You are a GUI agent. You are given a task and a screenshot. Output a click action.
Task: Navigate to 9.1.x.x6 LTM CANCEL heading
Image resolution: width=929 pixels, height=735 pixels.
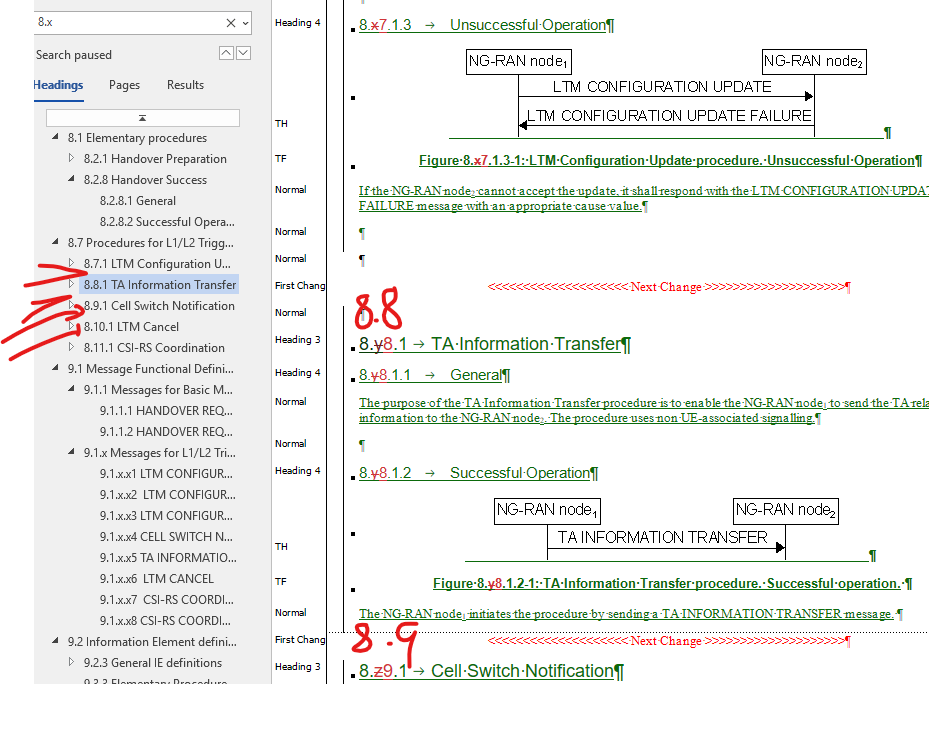click(160, 579)
